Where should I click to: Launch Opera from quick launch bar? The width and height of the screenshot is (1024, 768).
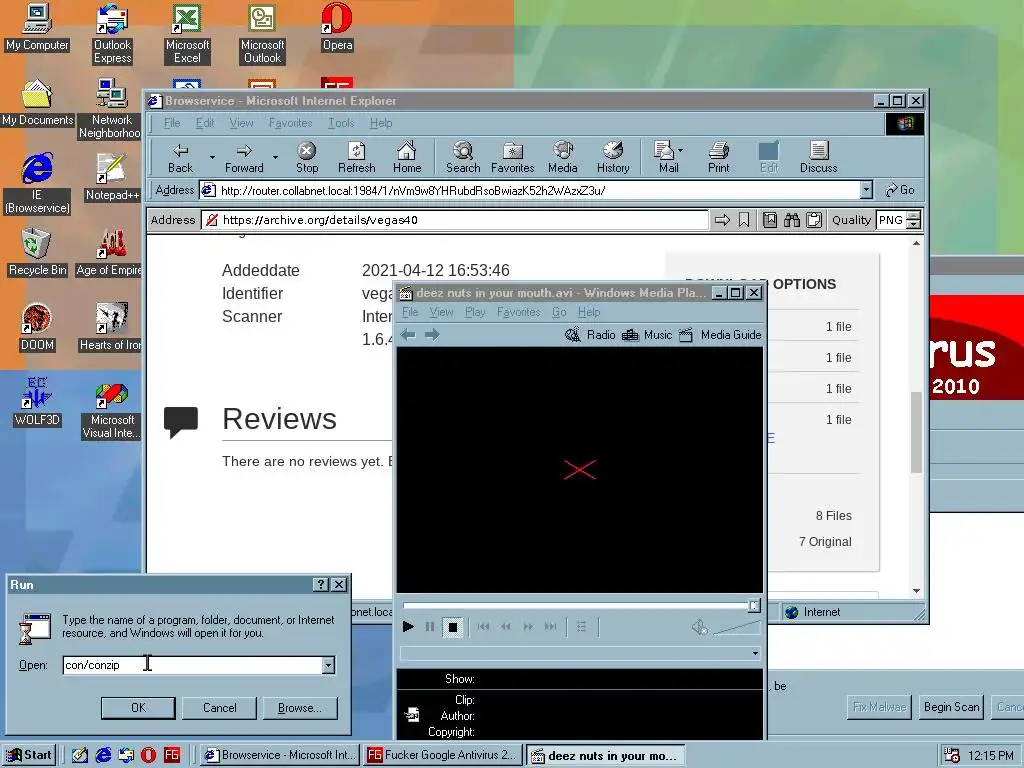click(x=149, y=755)
